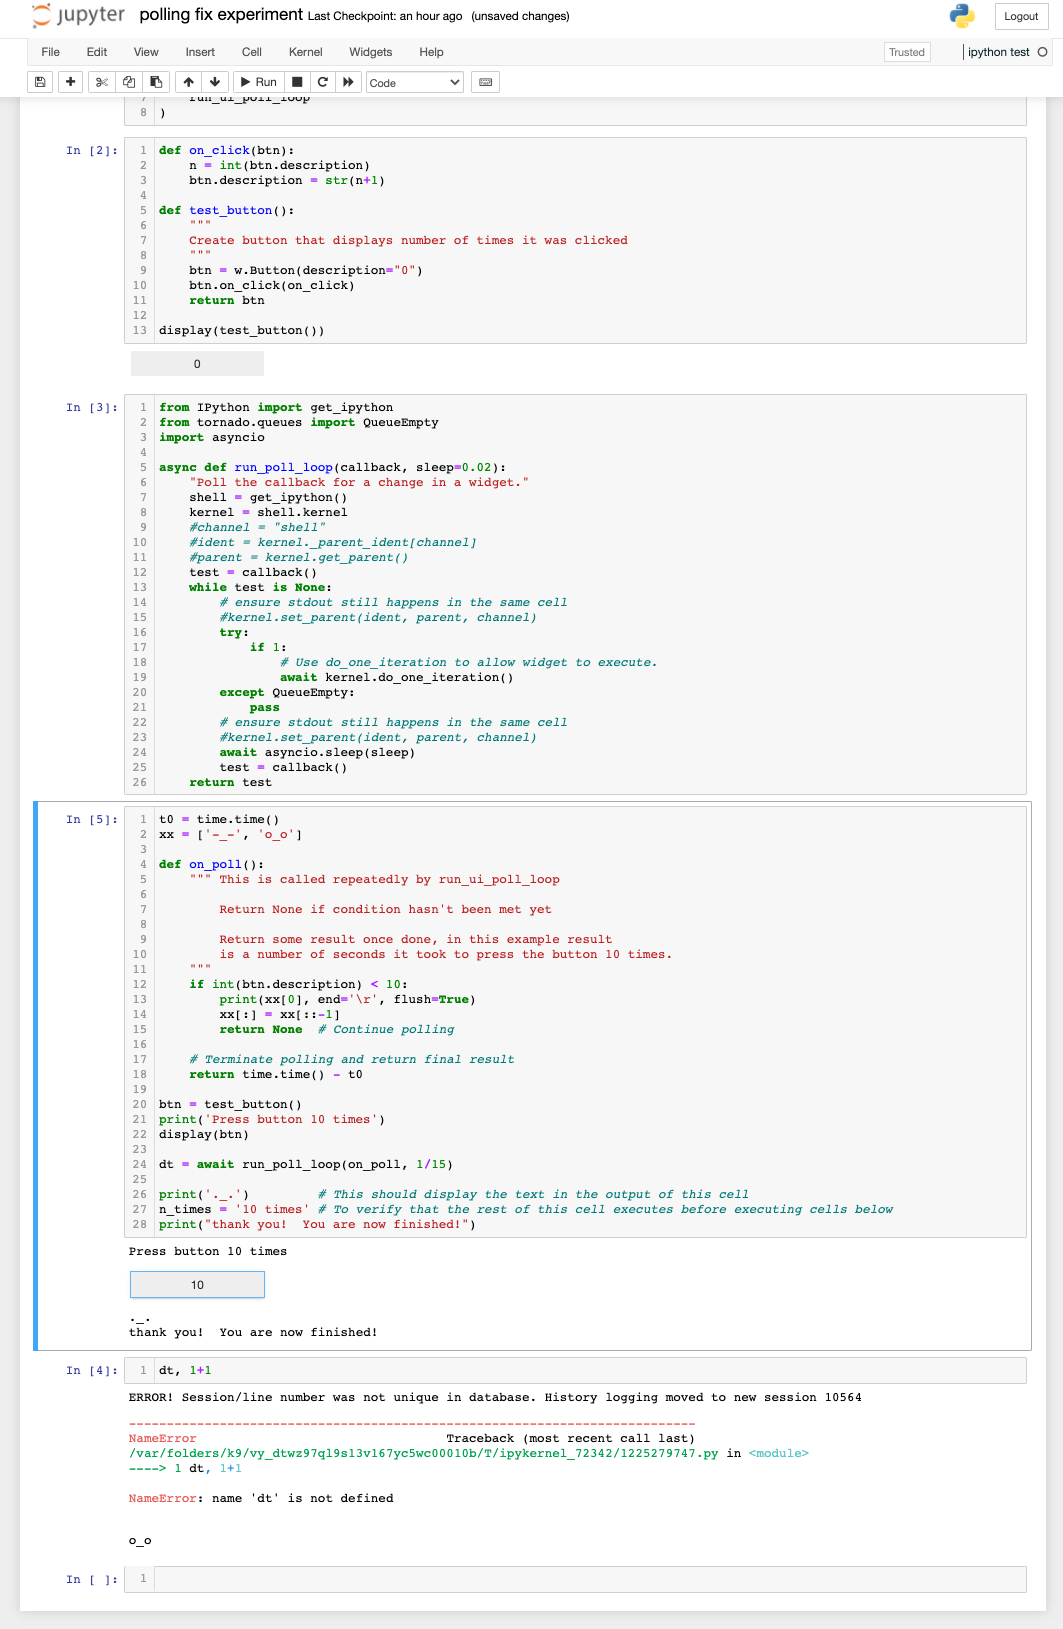The height and width of the screenshot is (1629, 1063).
Task: Run the selected cell
Action: 259,82
